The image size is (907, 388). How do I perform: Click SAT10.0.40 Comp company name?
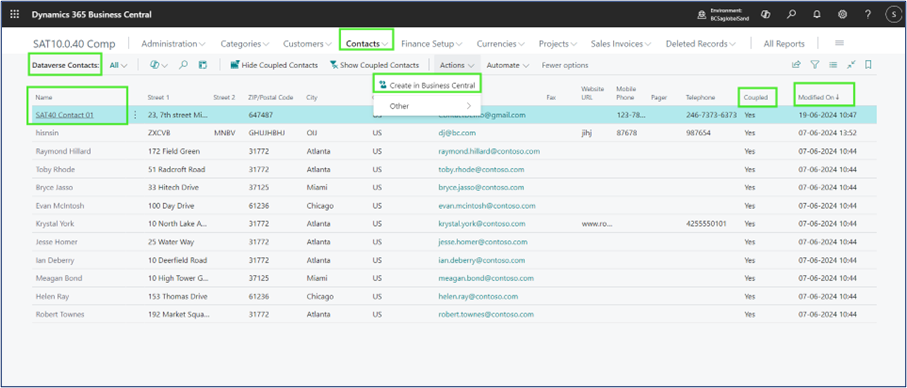pos(75,44)
